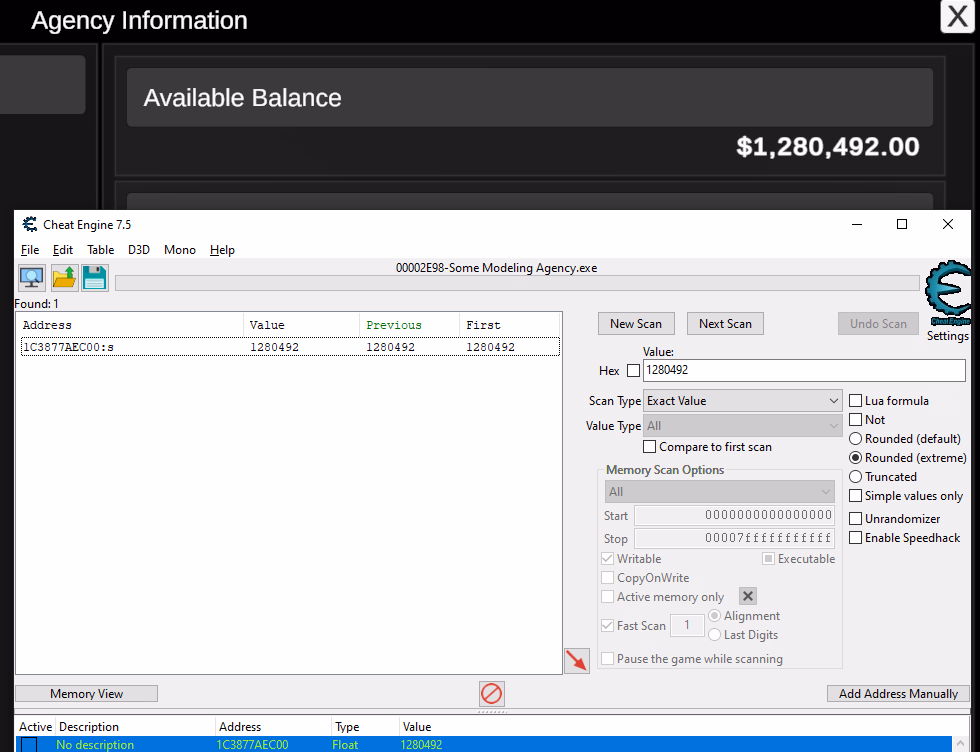Image resolution: width=980 pixels, height=752 pixels.
Task: Select the Alignment radio button
Action: [x=714, y=616]
